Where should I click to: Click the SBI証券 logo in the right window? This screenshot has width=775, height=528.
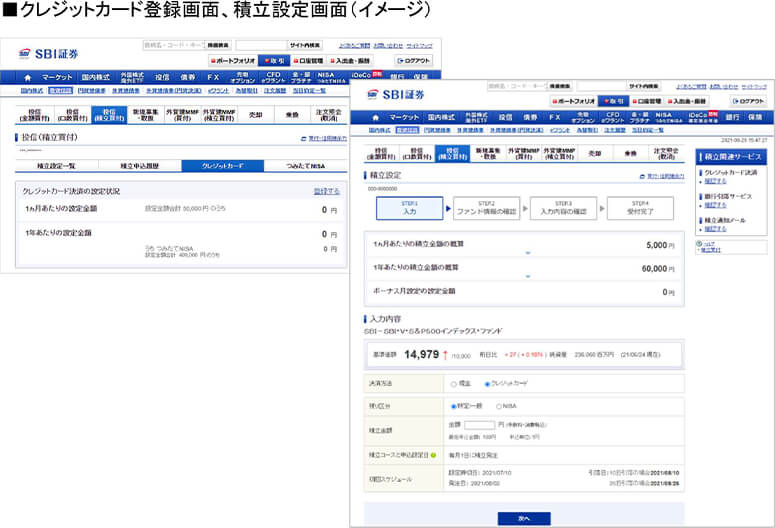(396, 94)
